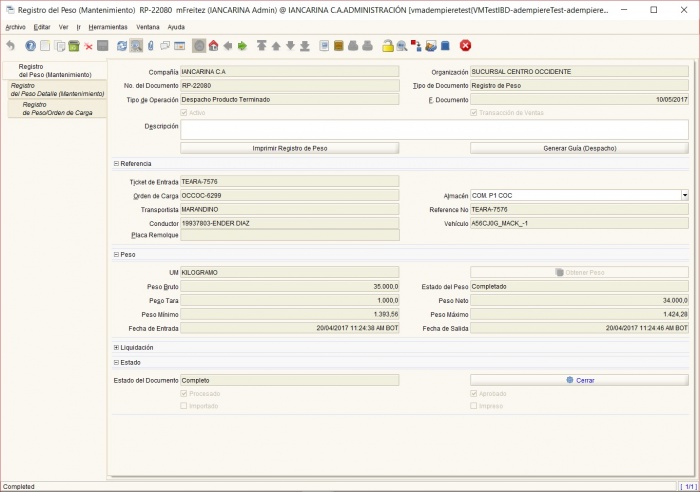Click the Obtener Peso button
Image resolution: width=700 pixels, height=492 pixels.
click(579, 272)
